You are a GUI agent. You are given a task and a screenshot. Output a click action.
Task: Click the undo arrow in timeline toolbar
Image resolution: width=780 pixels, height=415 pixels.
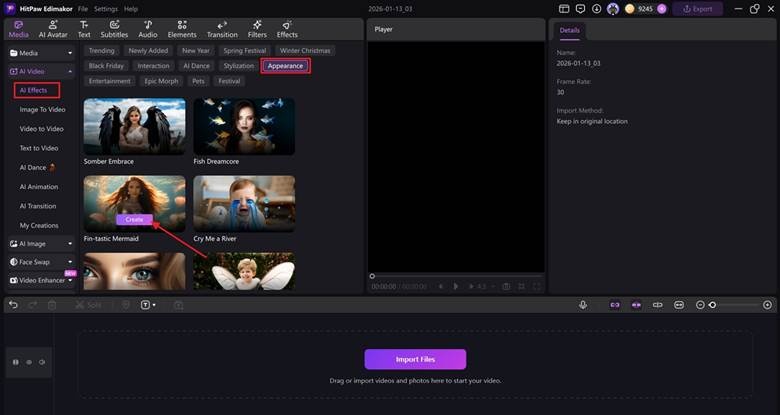pyautogui.click(x=14, y=304)
